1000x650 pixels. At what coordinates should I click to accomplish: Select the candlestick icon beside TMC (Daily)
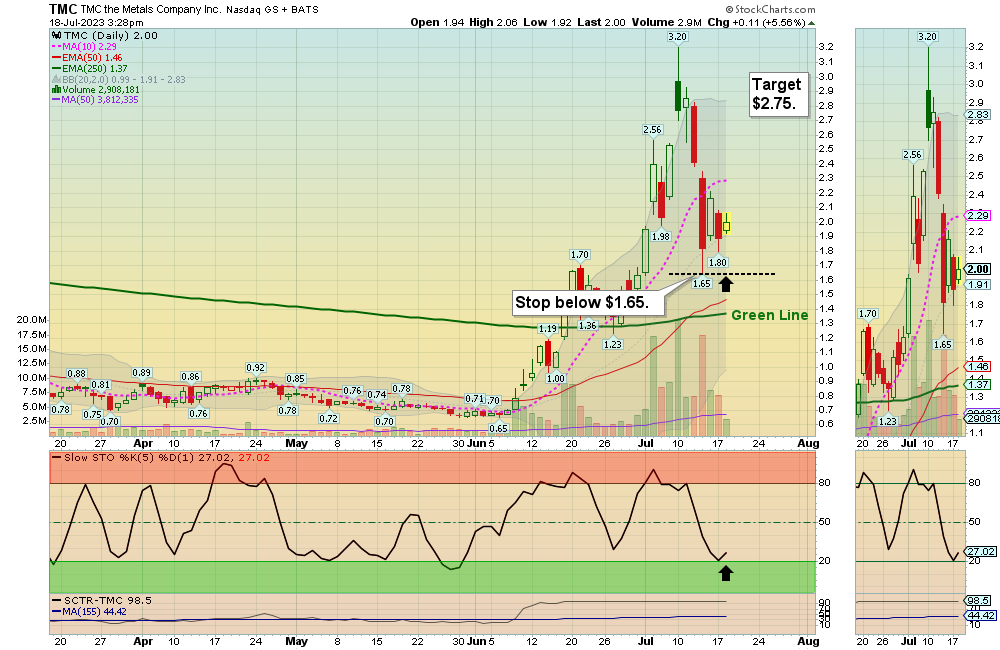tap(56, 35)
